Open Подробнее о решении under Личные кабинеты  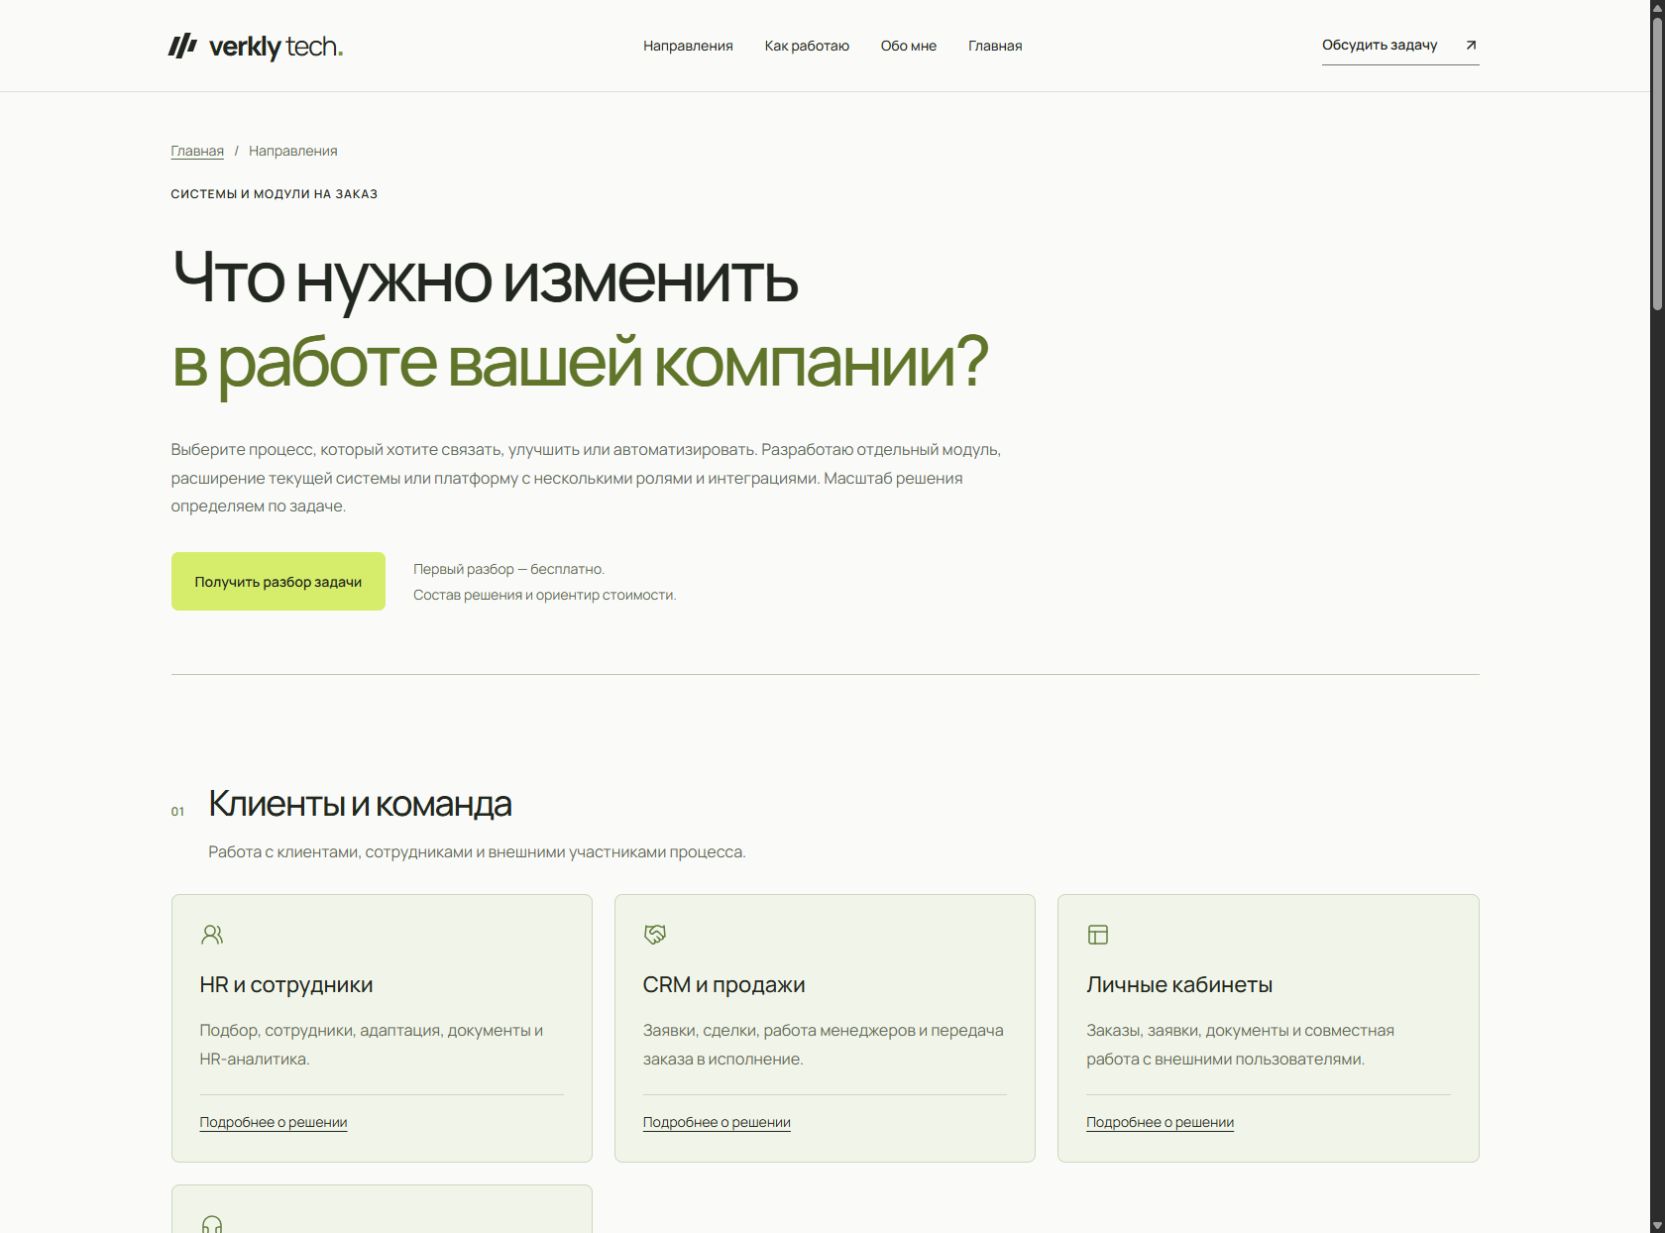(x=1160, y=1122)
